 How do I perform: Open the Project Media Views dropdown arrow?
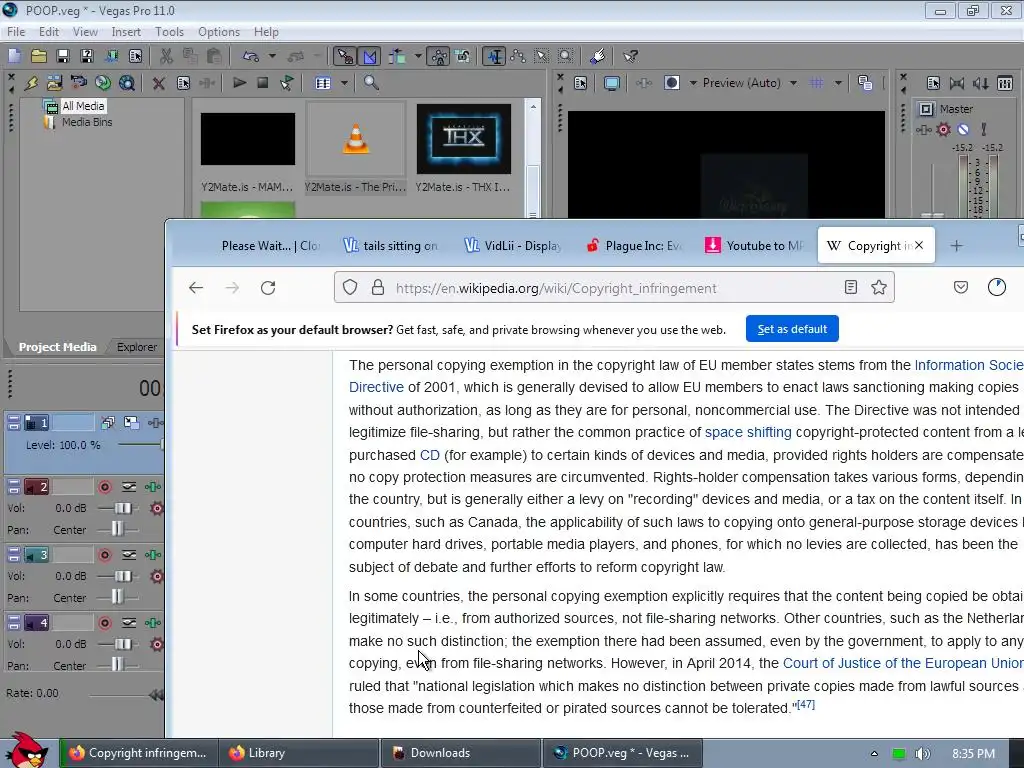(344, 83)
